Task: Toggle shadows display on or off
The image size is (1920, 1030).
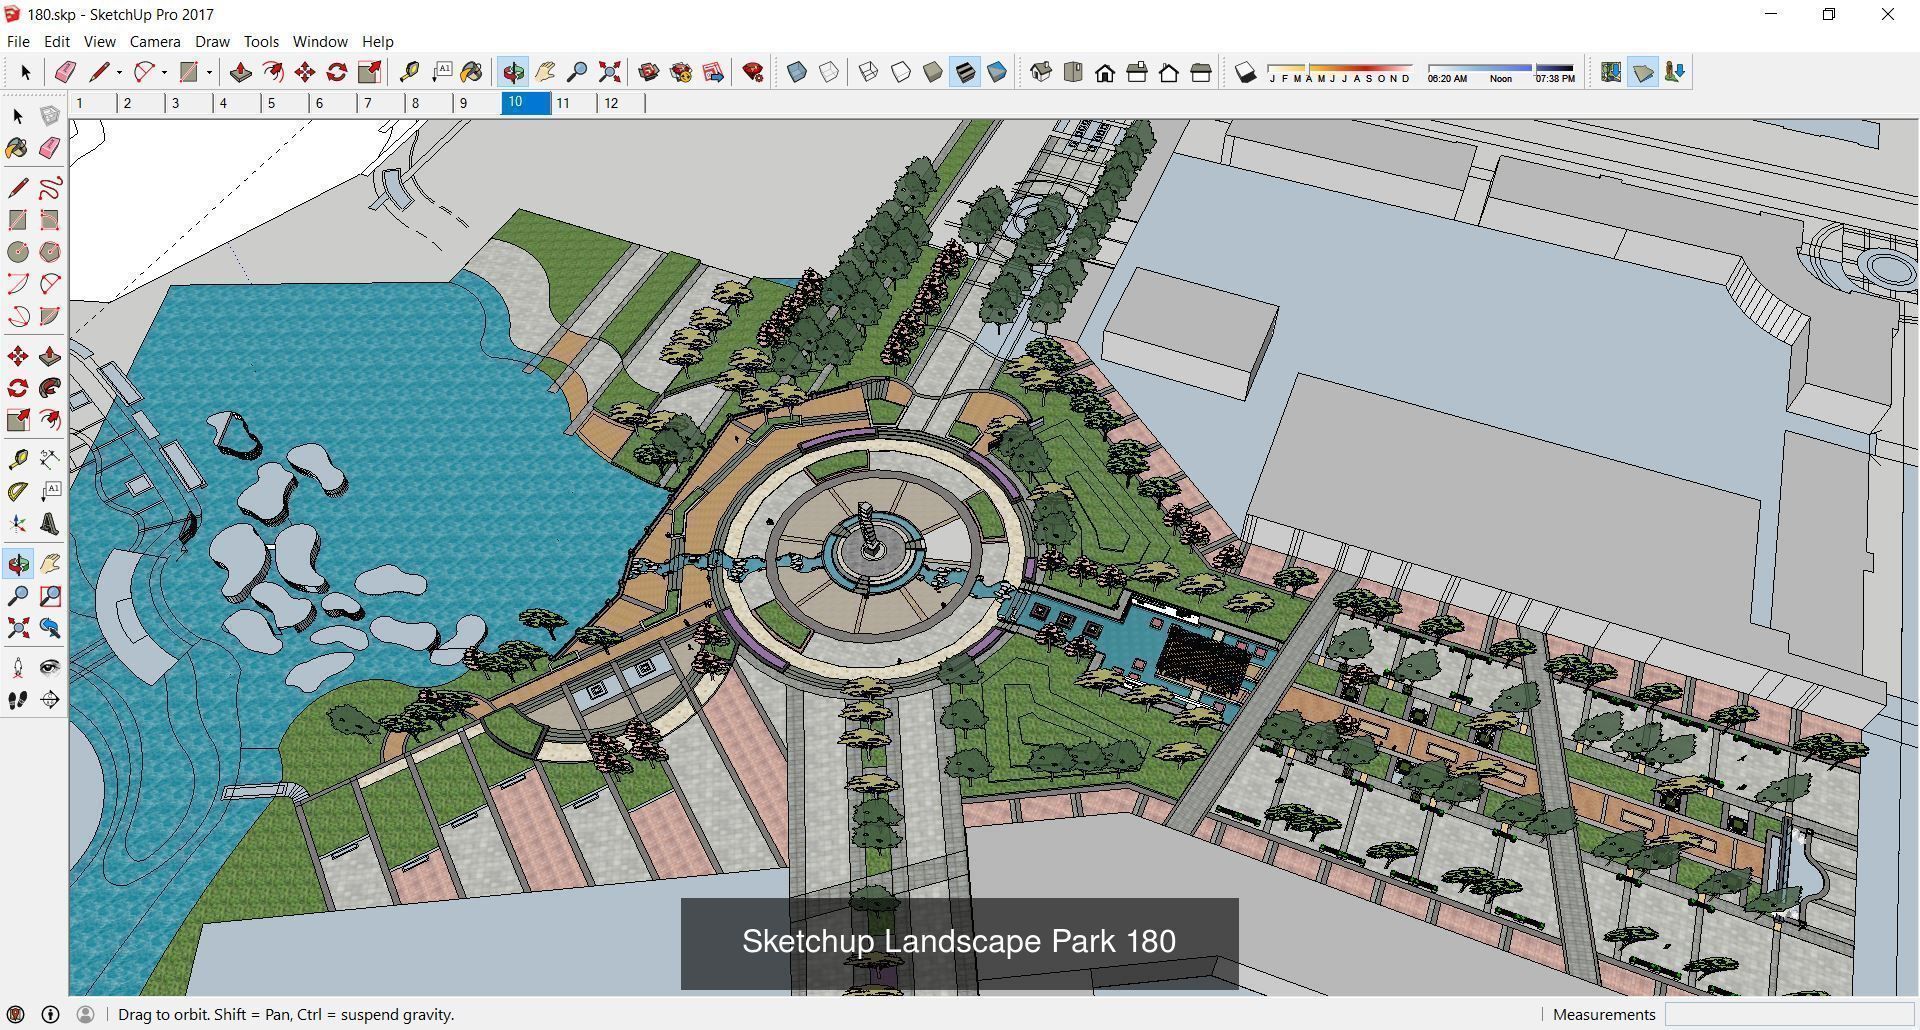Action: click(x=1245, y=72)
